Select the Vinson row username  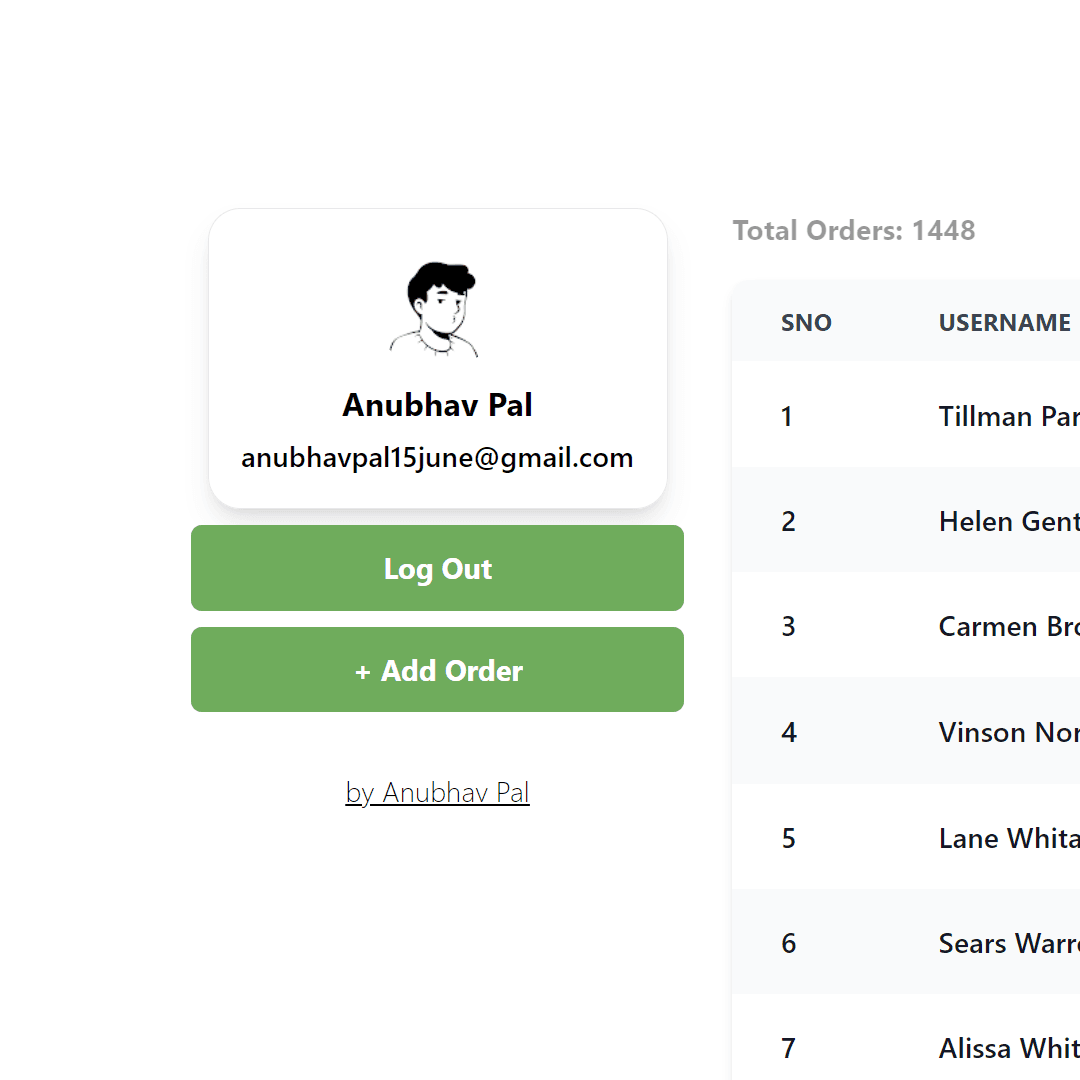1009,732
